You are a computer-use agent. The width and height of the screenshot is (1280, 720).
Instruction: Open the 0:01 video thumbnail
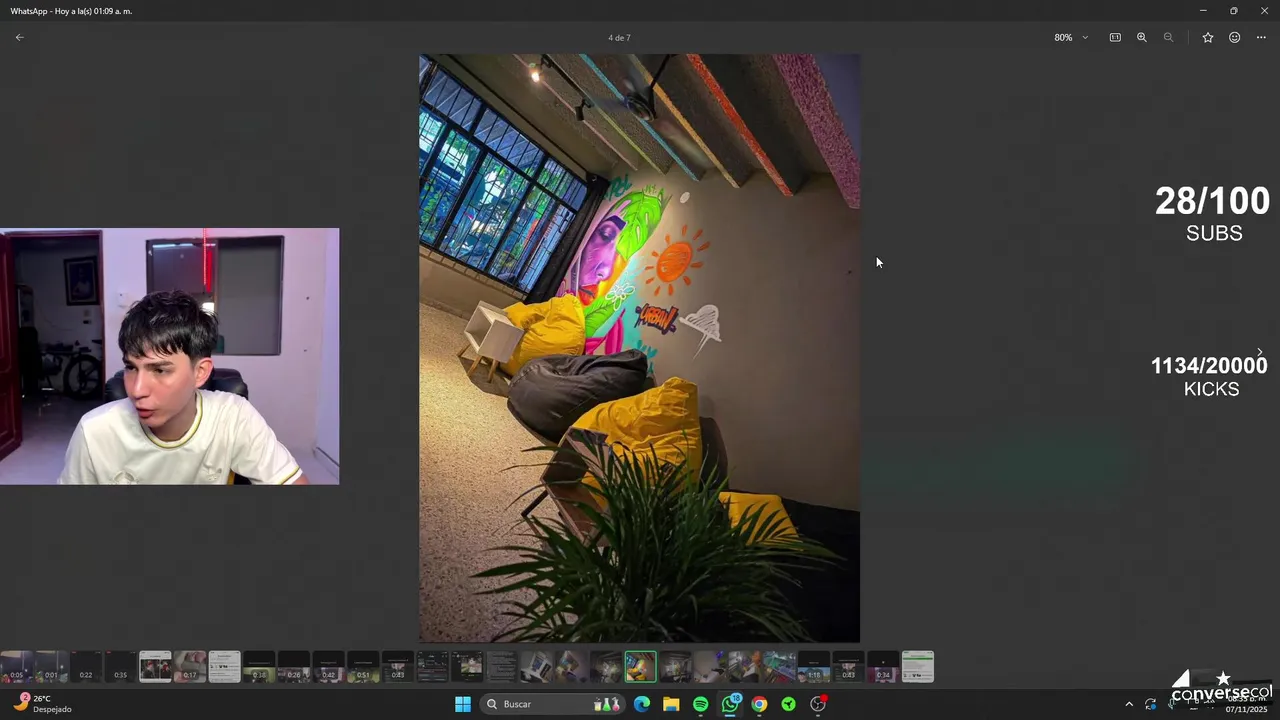[x=52, y=667]
